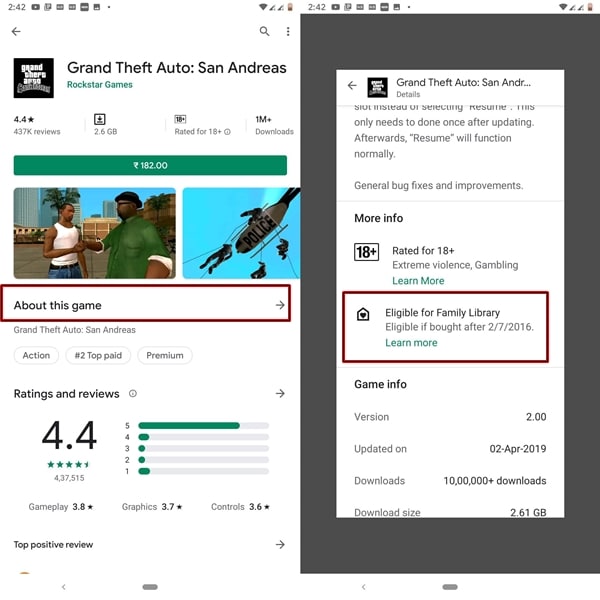Tap the info icon beside Rated for 18+

[227, 132]
